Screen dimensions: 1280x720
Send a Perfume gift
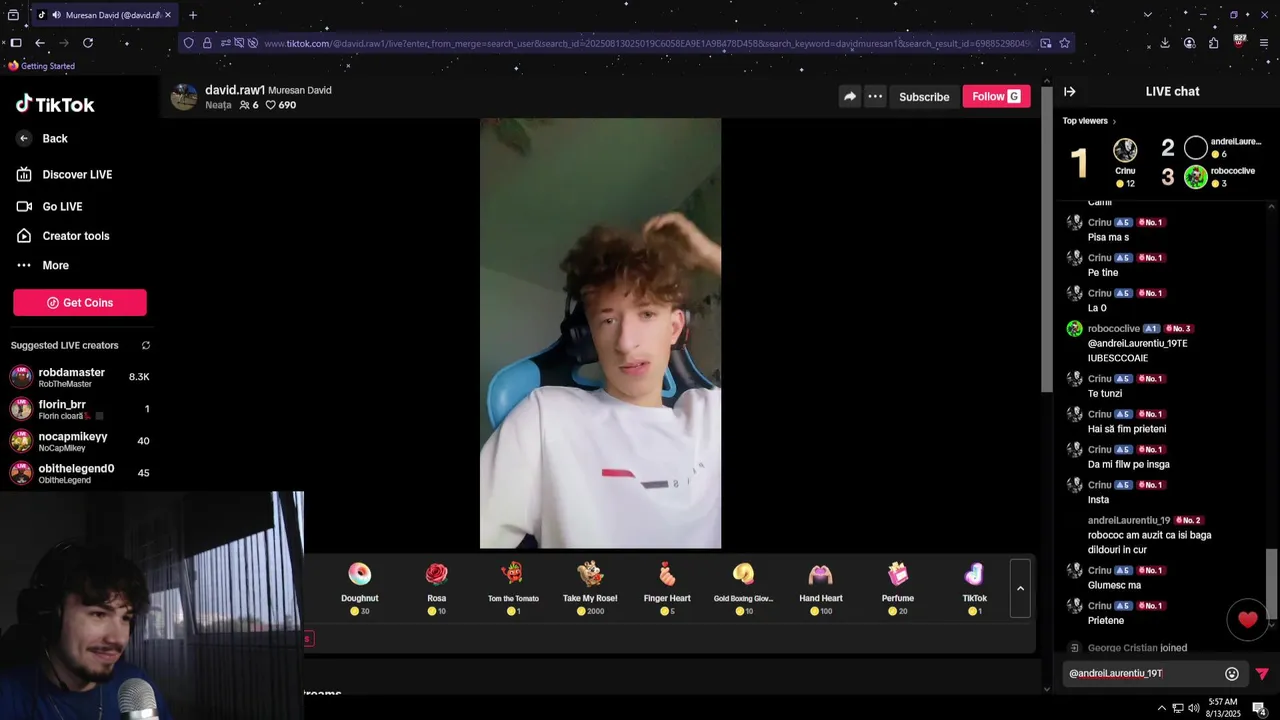pos(898,587)
